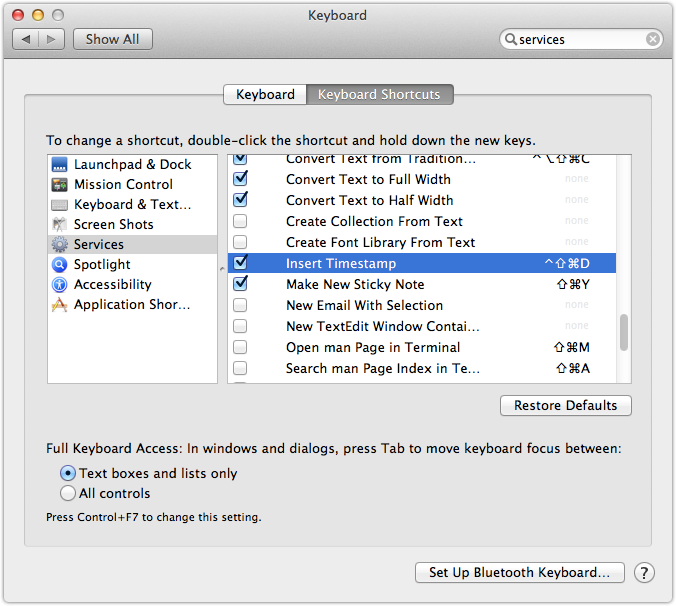Uncheck the Insert Timestamp service
This screenshot has height=606, width=676.
(240, 262)
